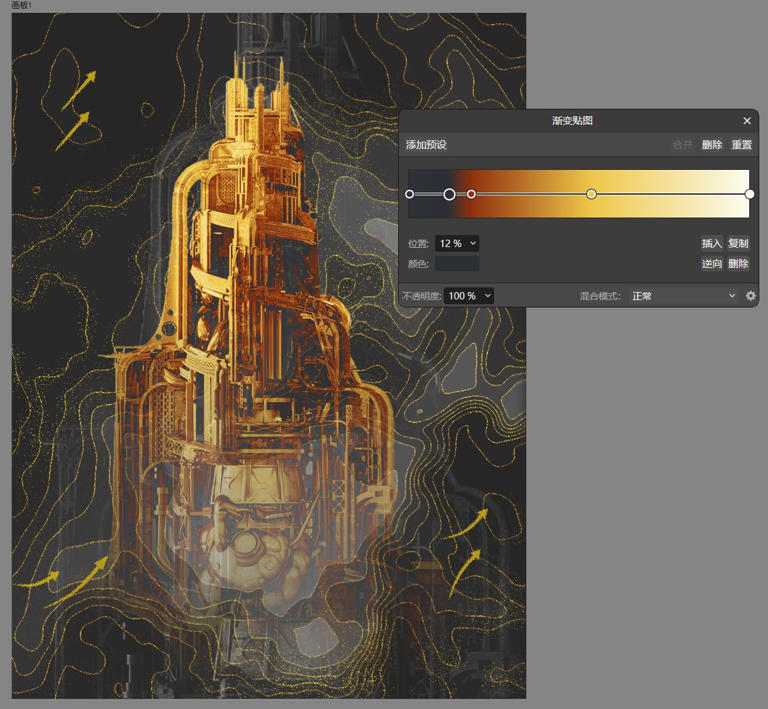This screenshot has width=768, height=709.
Task: Click 添加预设 to add a preset
Action: point(426,145)
